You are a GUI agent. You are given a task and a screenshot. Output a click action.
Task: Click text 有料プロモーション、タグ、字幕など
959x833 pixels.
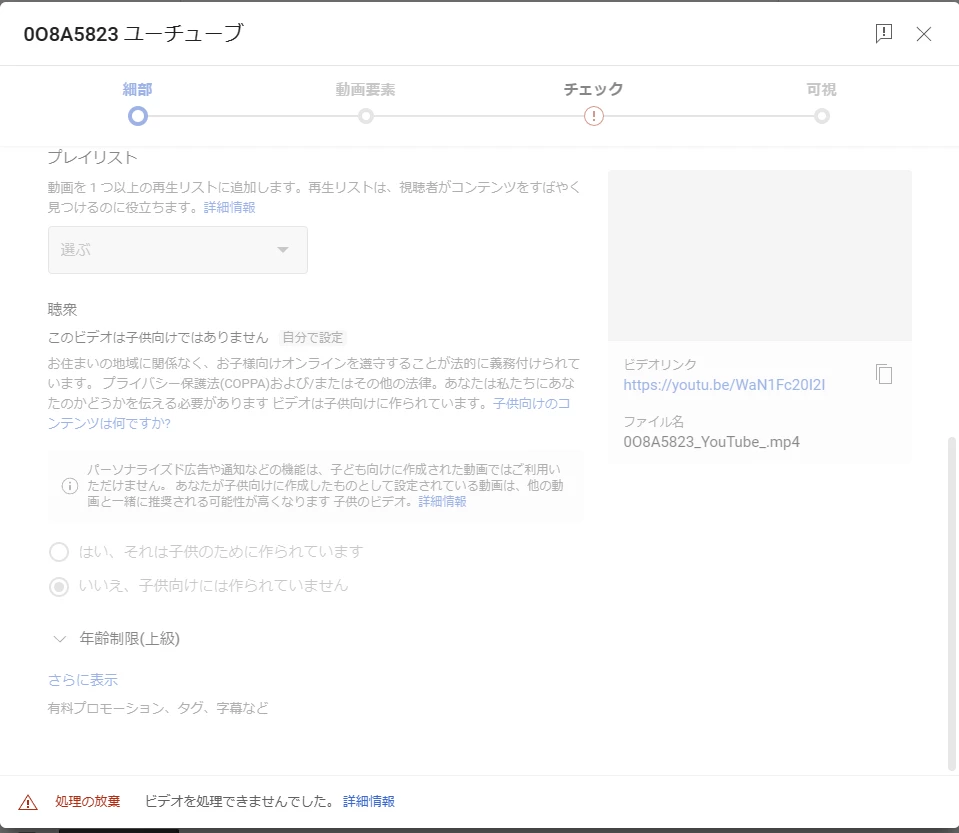[x=158, y=708]
